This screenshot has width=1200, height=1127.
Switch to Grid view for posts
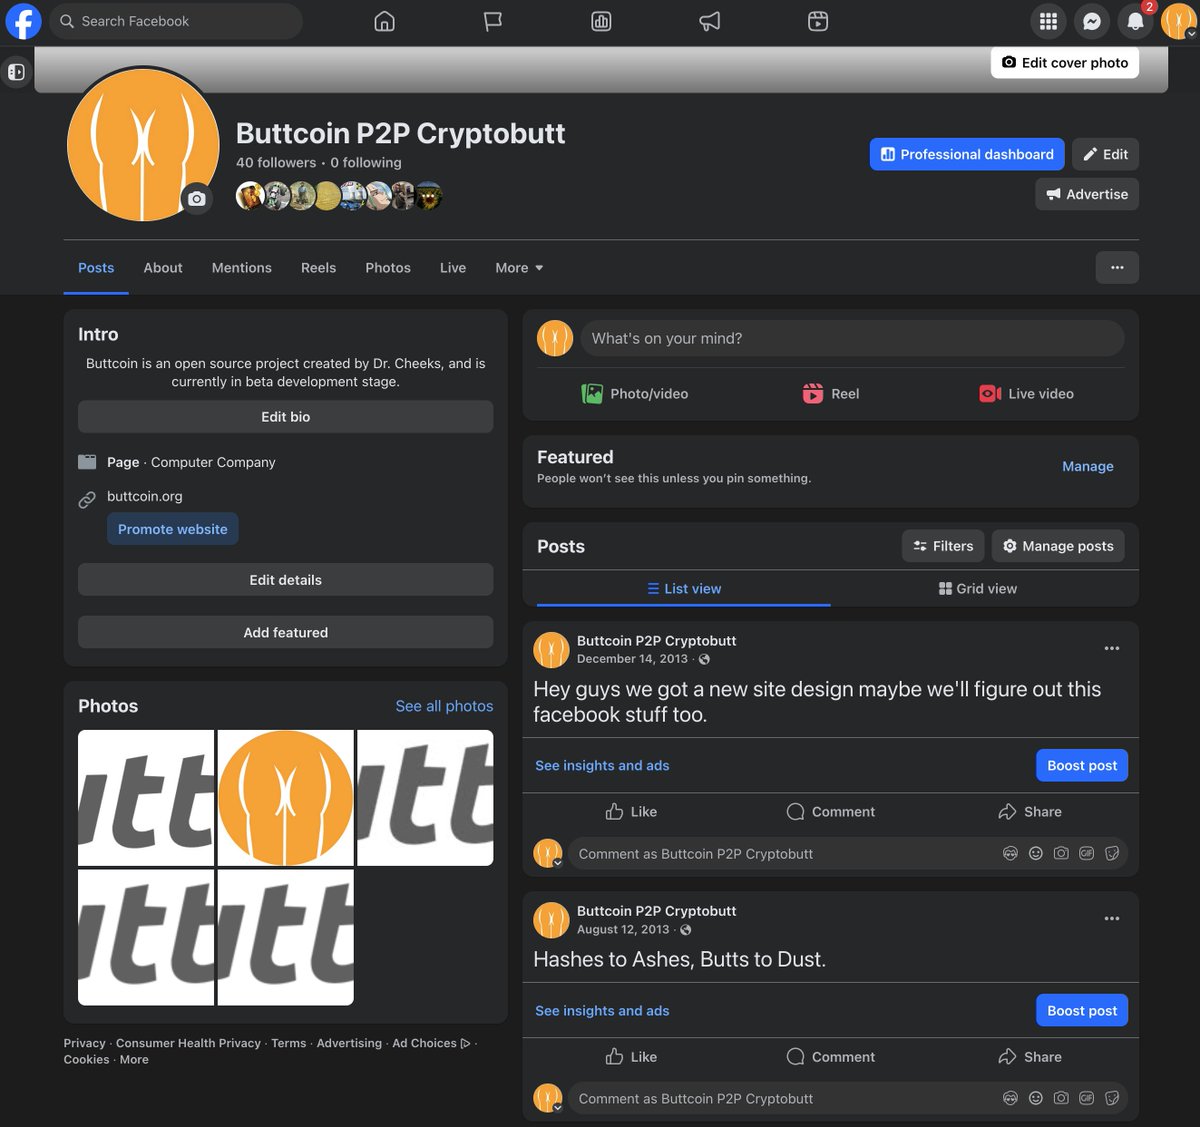click(978, 588)
